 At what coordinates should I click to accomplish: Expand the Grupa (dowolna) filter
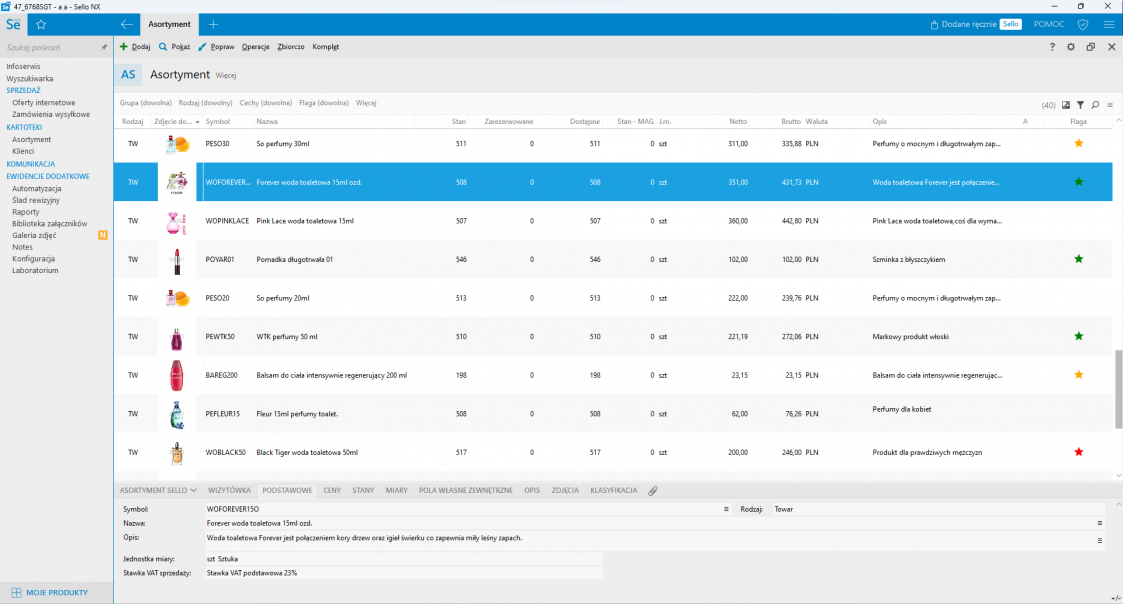point(146,102)
